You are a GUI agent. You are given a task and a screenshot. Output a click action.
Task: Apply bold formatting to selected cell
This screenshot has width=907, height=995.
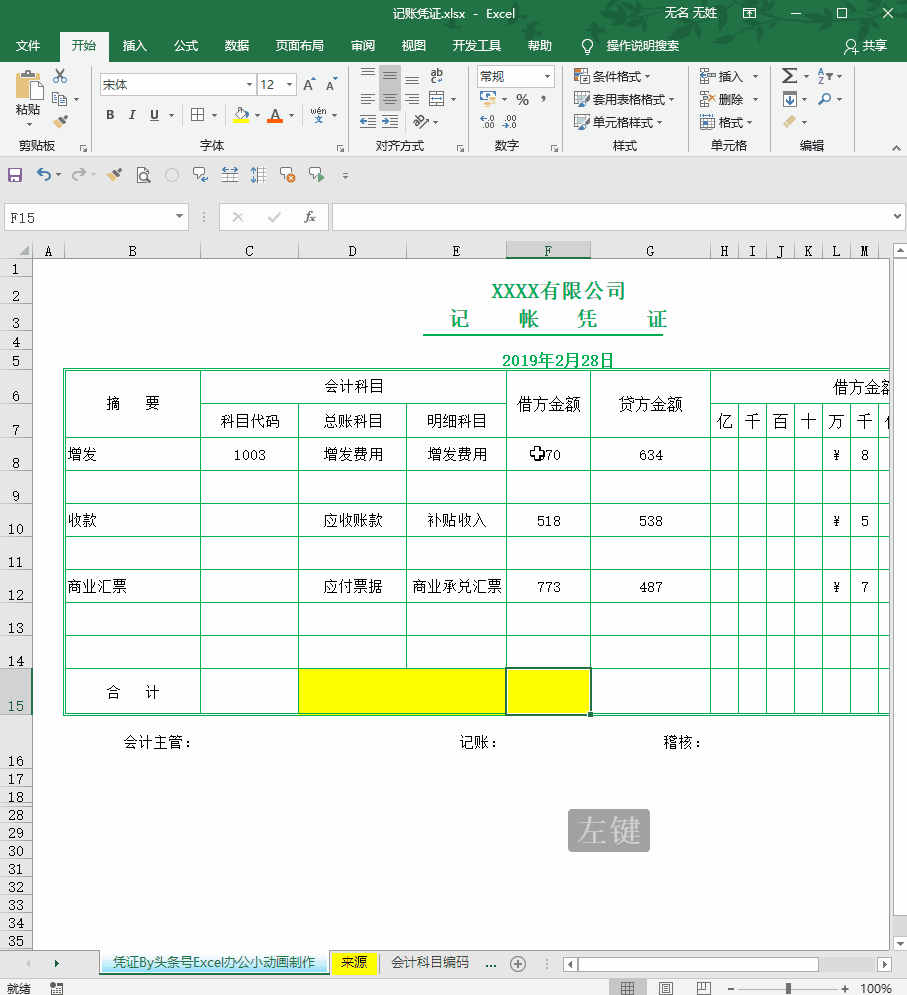click(110, 115)
